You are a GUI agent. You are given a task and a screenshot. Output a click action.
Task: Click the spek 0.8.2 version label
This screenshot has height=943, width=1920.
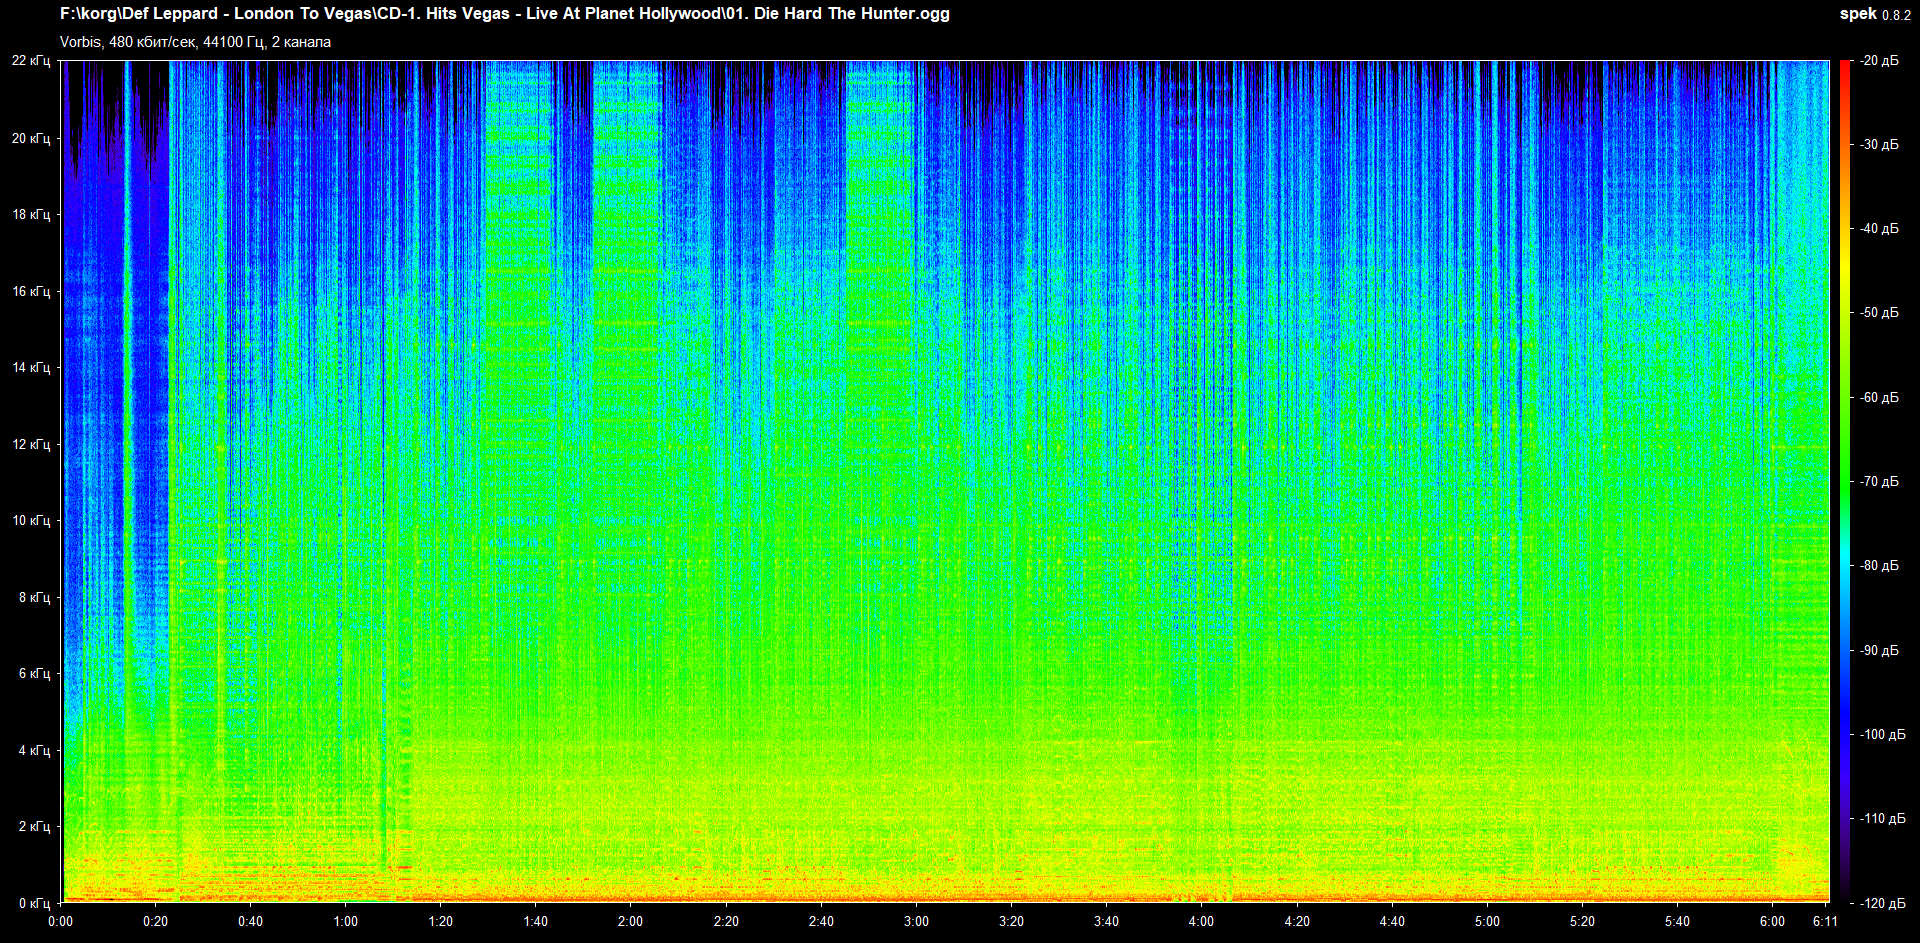tap(1874, 14)
